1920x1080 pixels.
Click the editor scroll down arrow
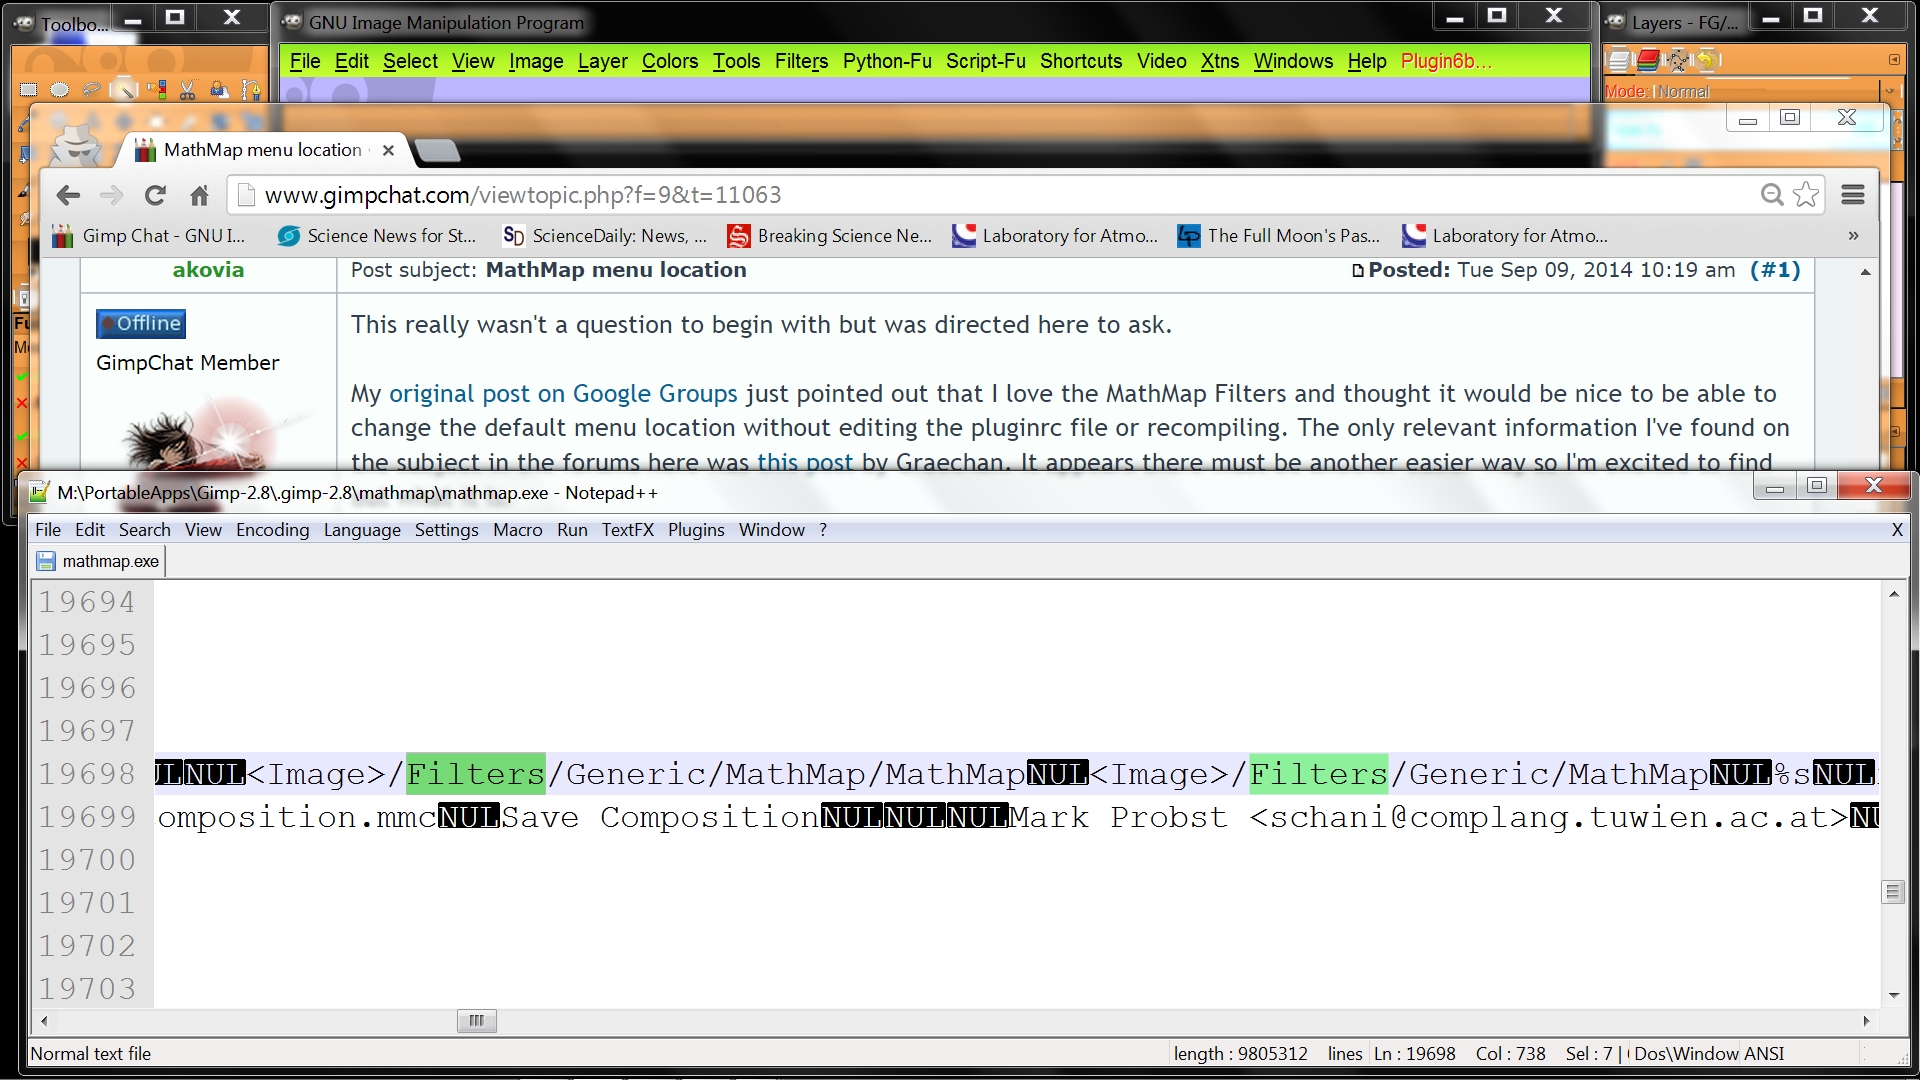1893,996
